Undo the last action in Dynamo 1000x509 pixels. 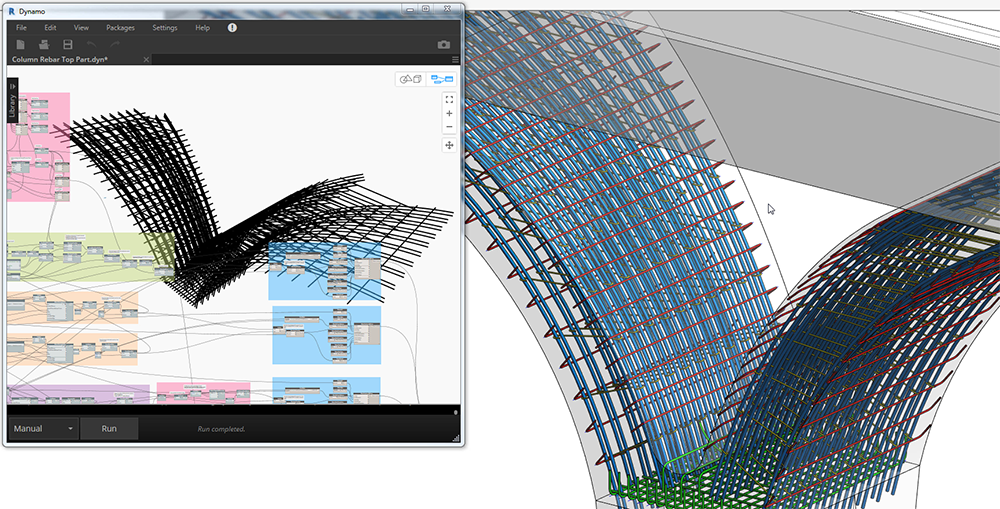click(x=91, y=45)
